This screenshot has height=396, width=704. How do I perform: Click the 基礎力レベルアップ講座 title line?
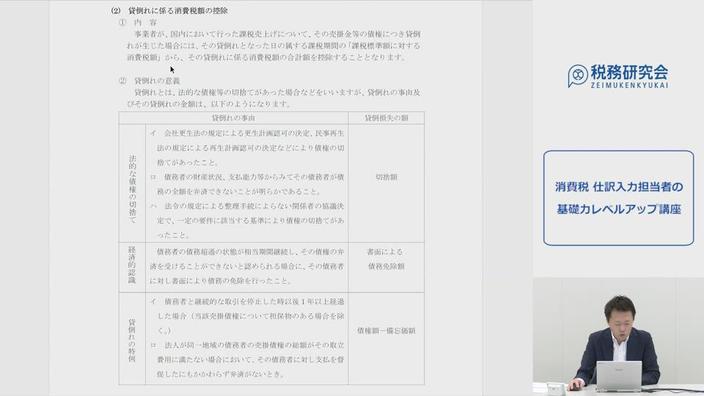click(619, 209)
